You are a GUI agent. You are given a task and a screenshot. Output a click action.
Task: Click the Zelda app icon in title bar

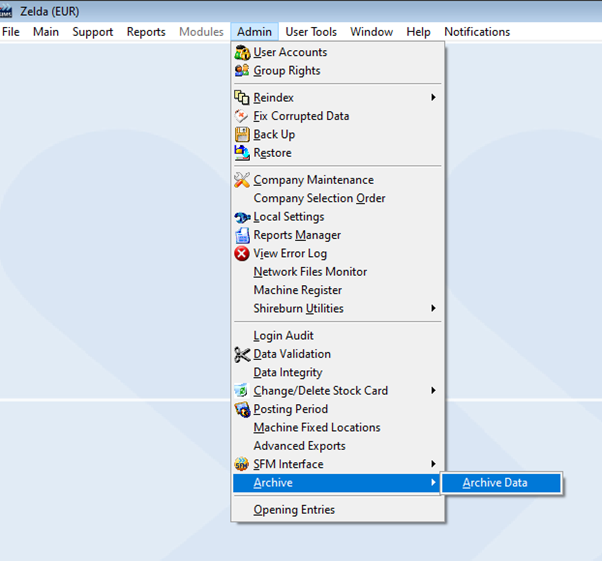[x=6, y=11]
